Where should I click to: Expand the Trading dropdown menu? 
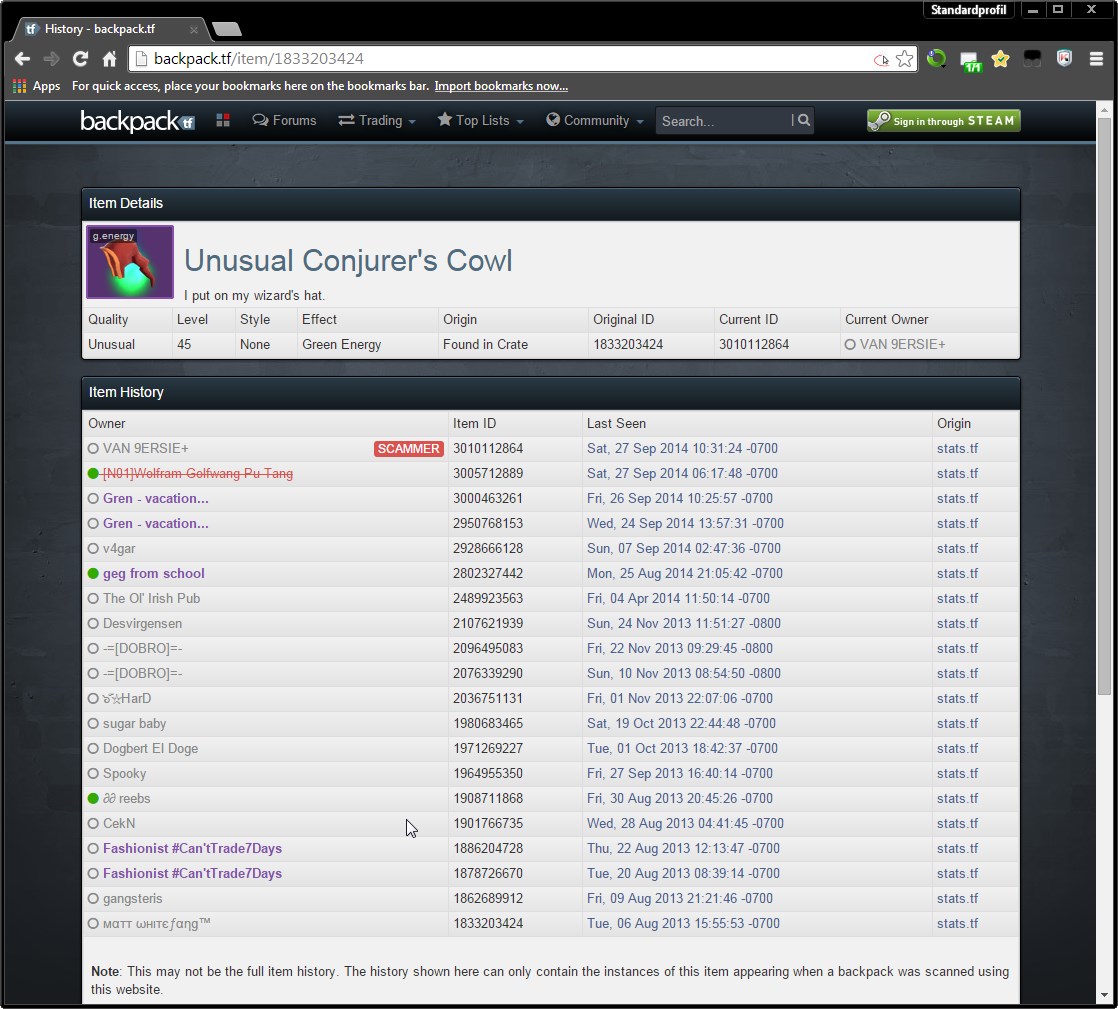tap(376, 121)
